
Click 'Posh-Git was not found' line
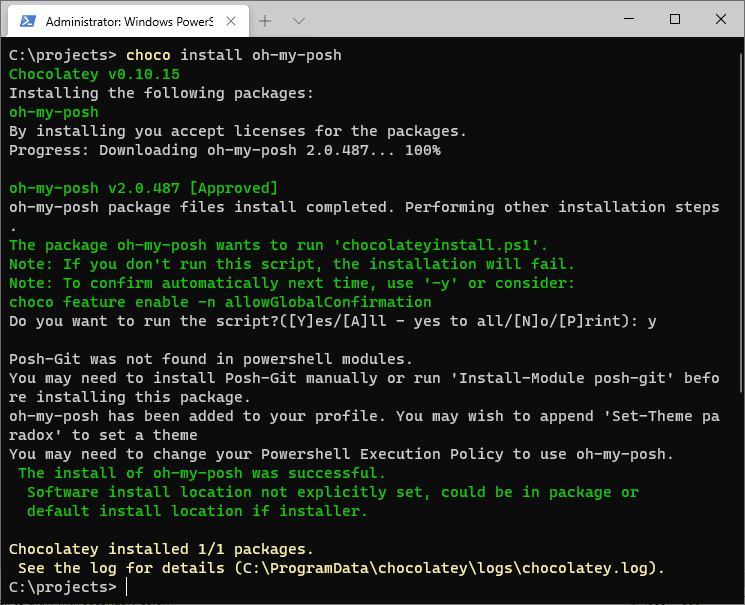point(210,359)
